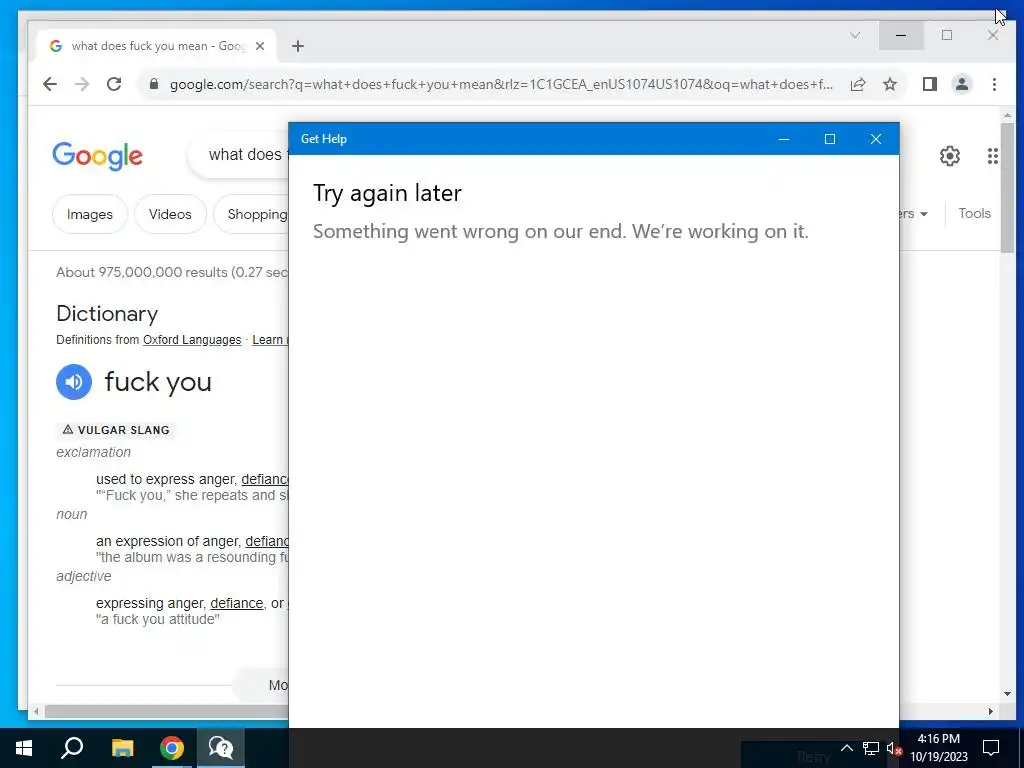Click Chrome vertical scrollbar down arrow

(1007, 694)
